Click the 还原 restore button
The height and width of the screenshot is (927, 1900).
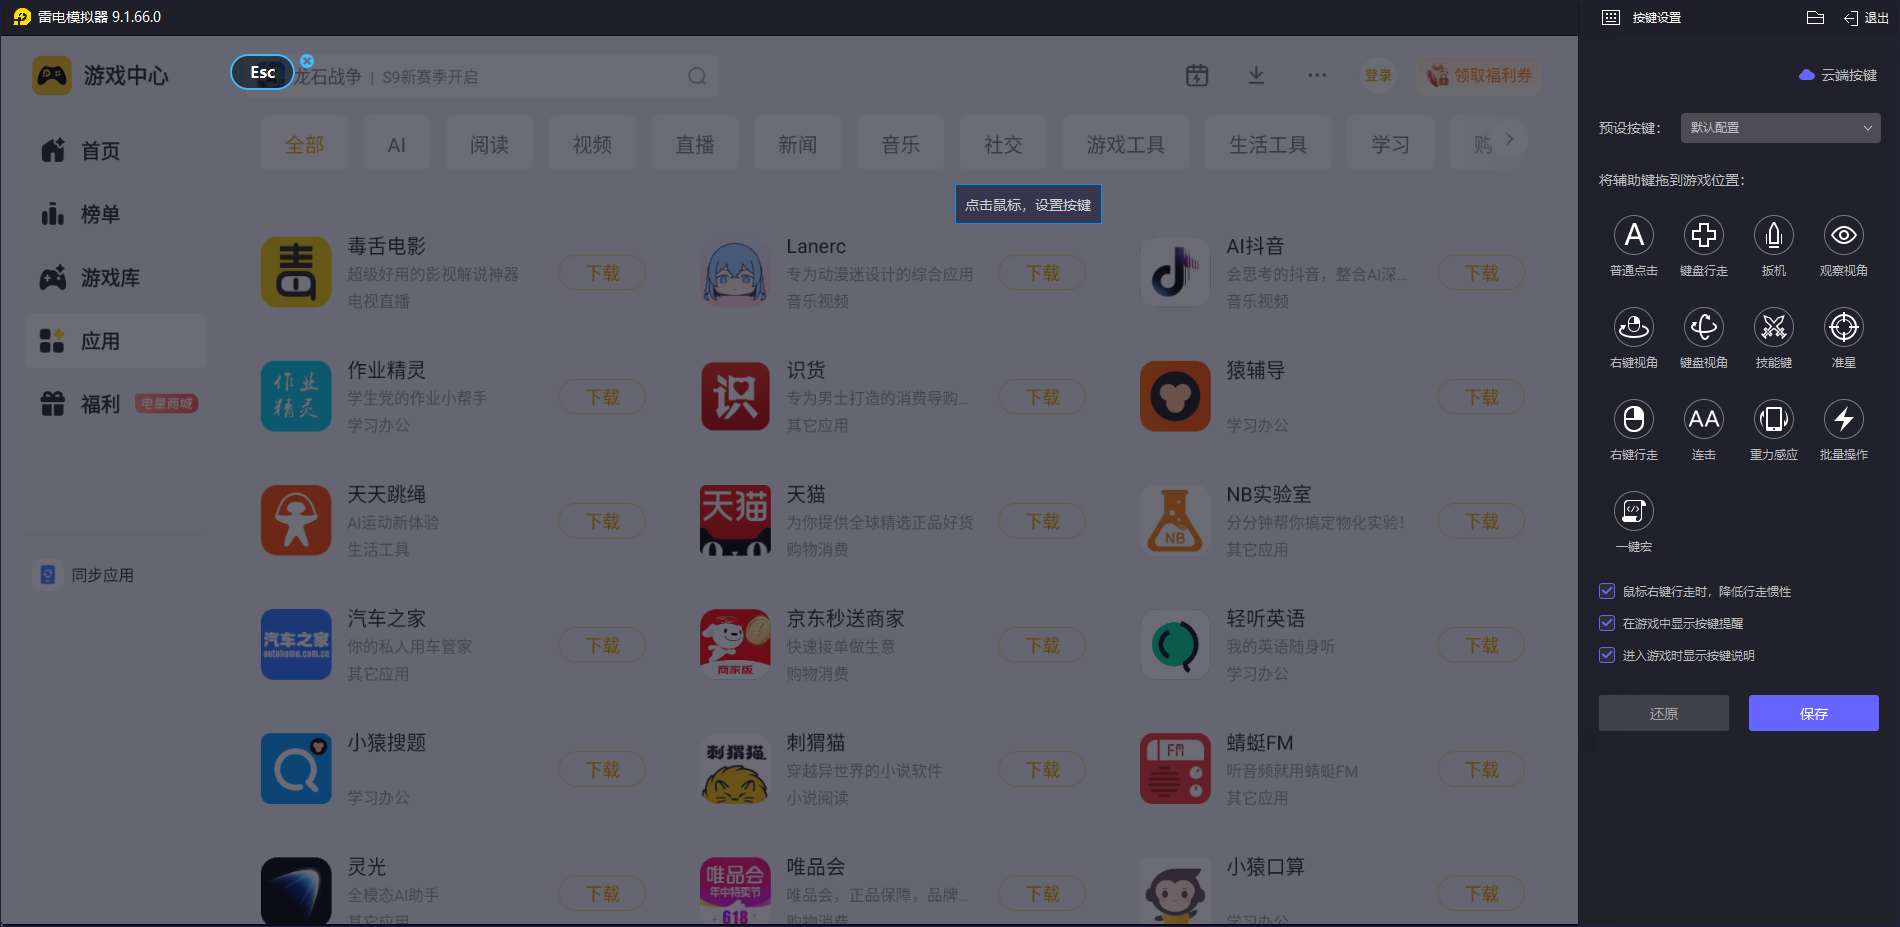coord(1664,713)
